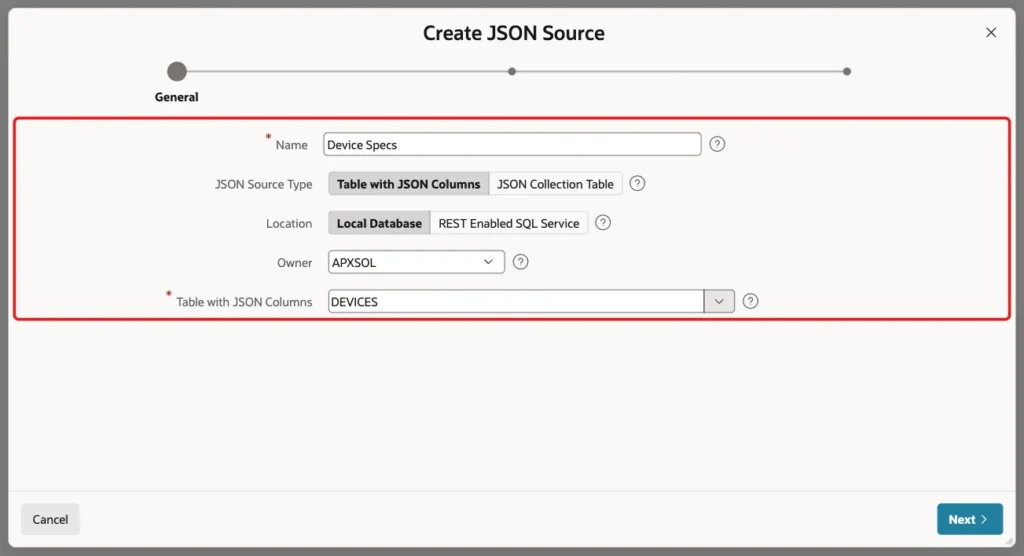Click the Owner label
The height and width of the screenshot is (556, 1024).
coord(294,263)
